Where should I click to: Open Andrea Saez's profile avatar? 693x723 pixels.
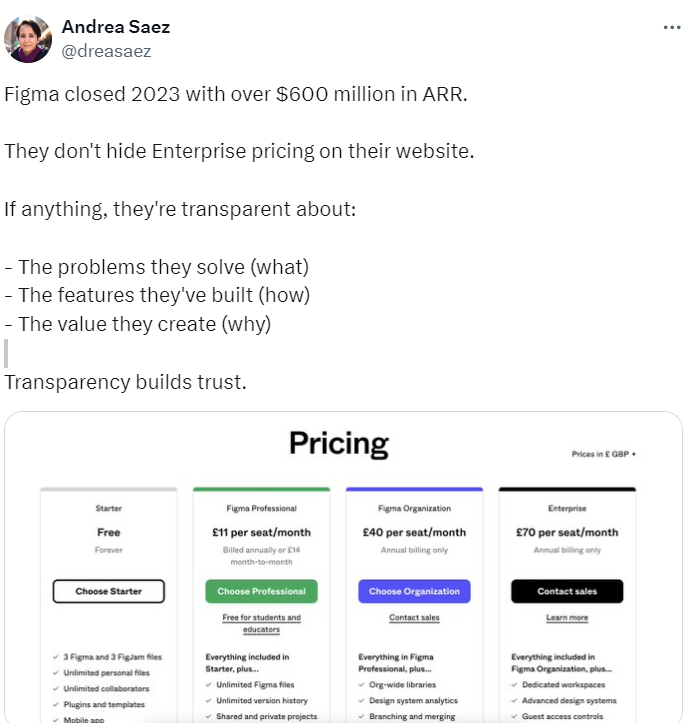pos(28,39)
